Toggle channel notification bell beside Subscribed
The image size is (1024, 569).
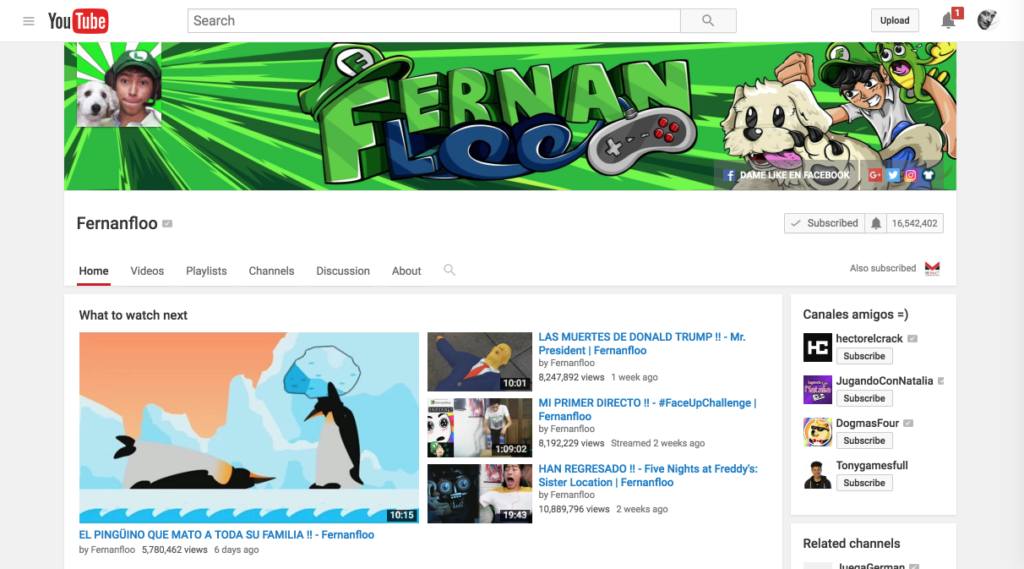pyautogui.click(x=876, y=223)
